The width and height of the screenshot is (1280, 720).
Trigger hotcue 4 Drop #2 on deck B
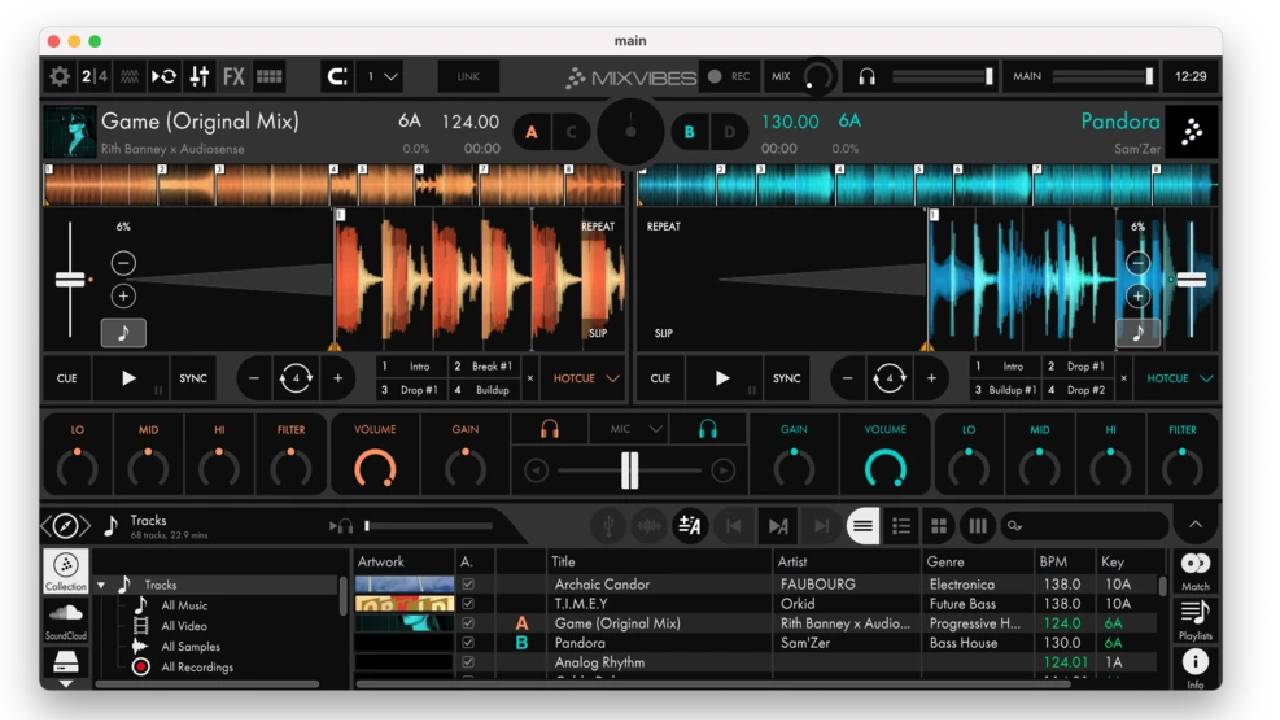(1078, 390)
